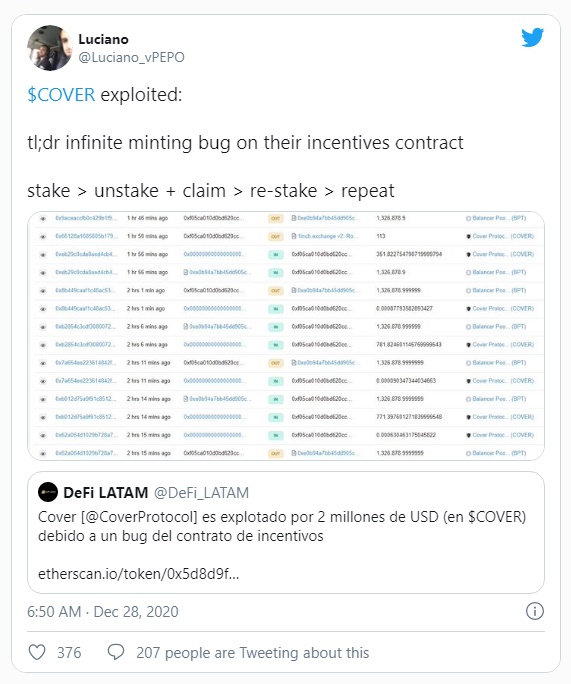This screenshot has width=571, height=684.
Task: Open the quoted DeFi LATAM tweet card
Action: click(286, 532)
